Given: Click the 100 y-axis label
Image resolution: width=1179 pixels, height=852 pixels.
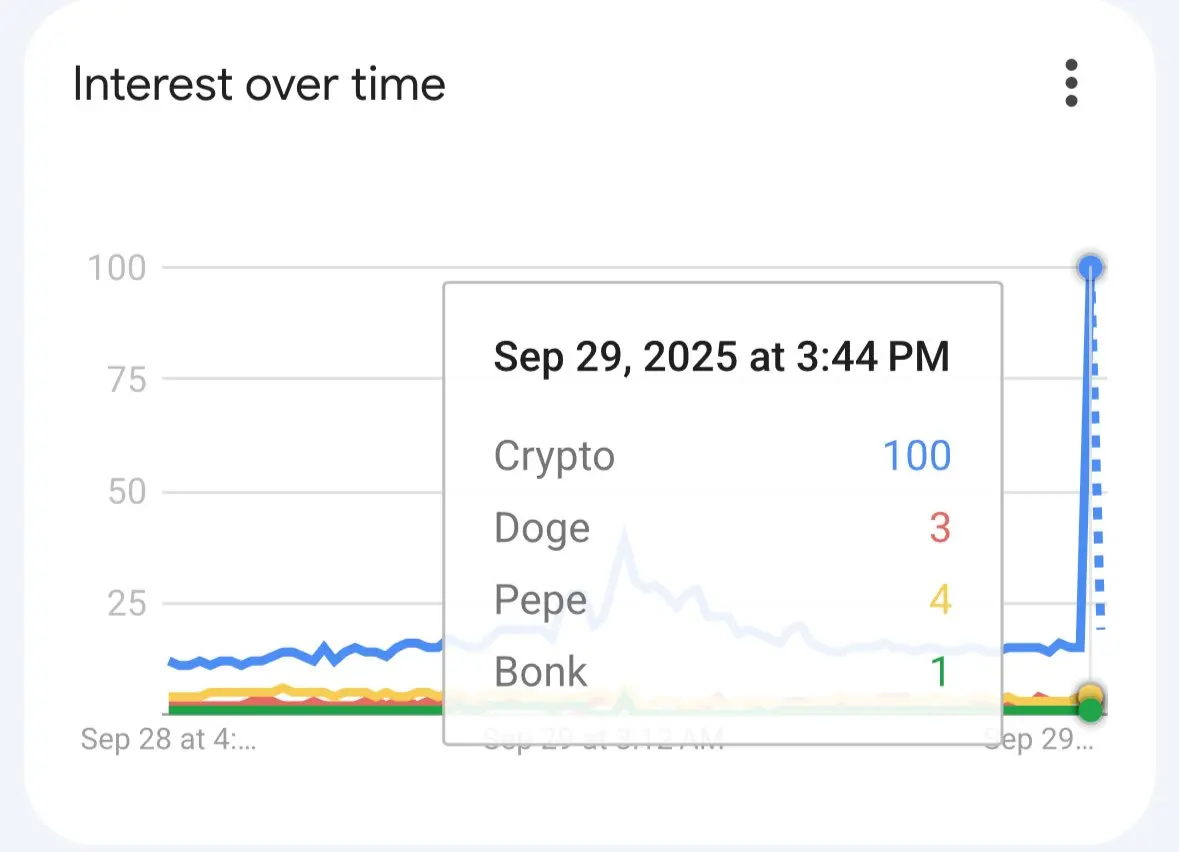Looking at the screenshot, I should click(117, 268).
